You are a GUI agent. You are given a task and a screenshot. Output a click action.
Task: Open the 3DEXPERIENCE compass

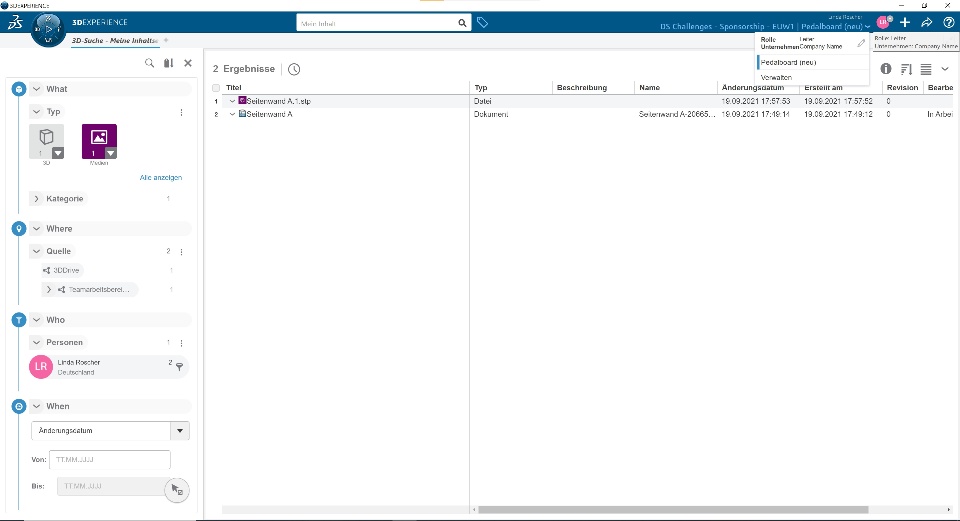(x=48, y=29)
